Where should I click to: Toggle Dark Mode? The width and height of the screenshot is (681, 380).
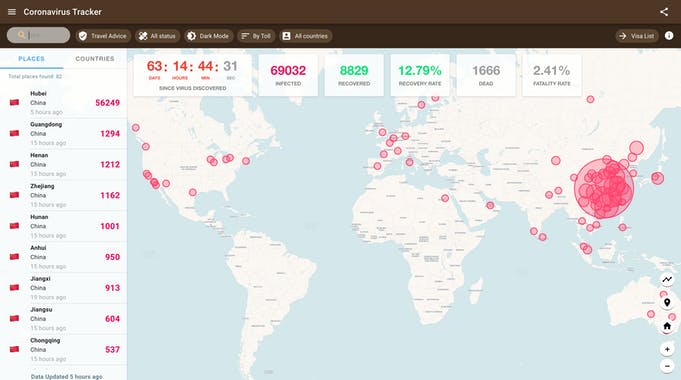point(208,36)
